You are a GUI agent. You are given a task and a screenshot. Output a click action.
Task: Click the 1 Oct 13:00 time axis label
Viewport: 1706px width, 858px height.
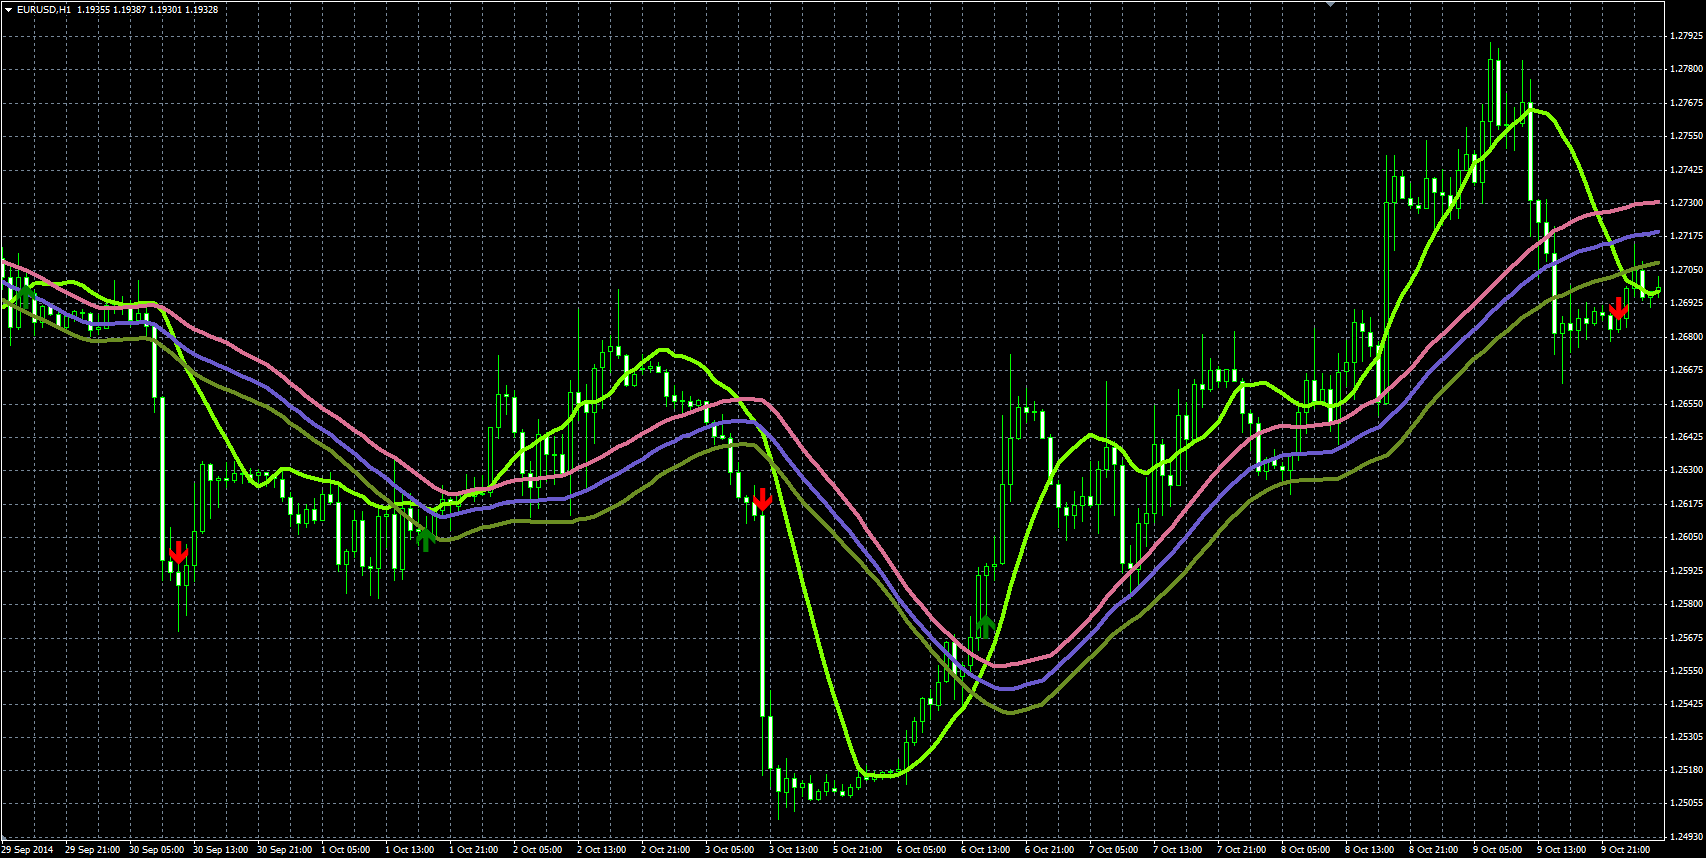[x=410, y=850]
